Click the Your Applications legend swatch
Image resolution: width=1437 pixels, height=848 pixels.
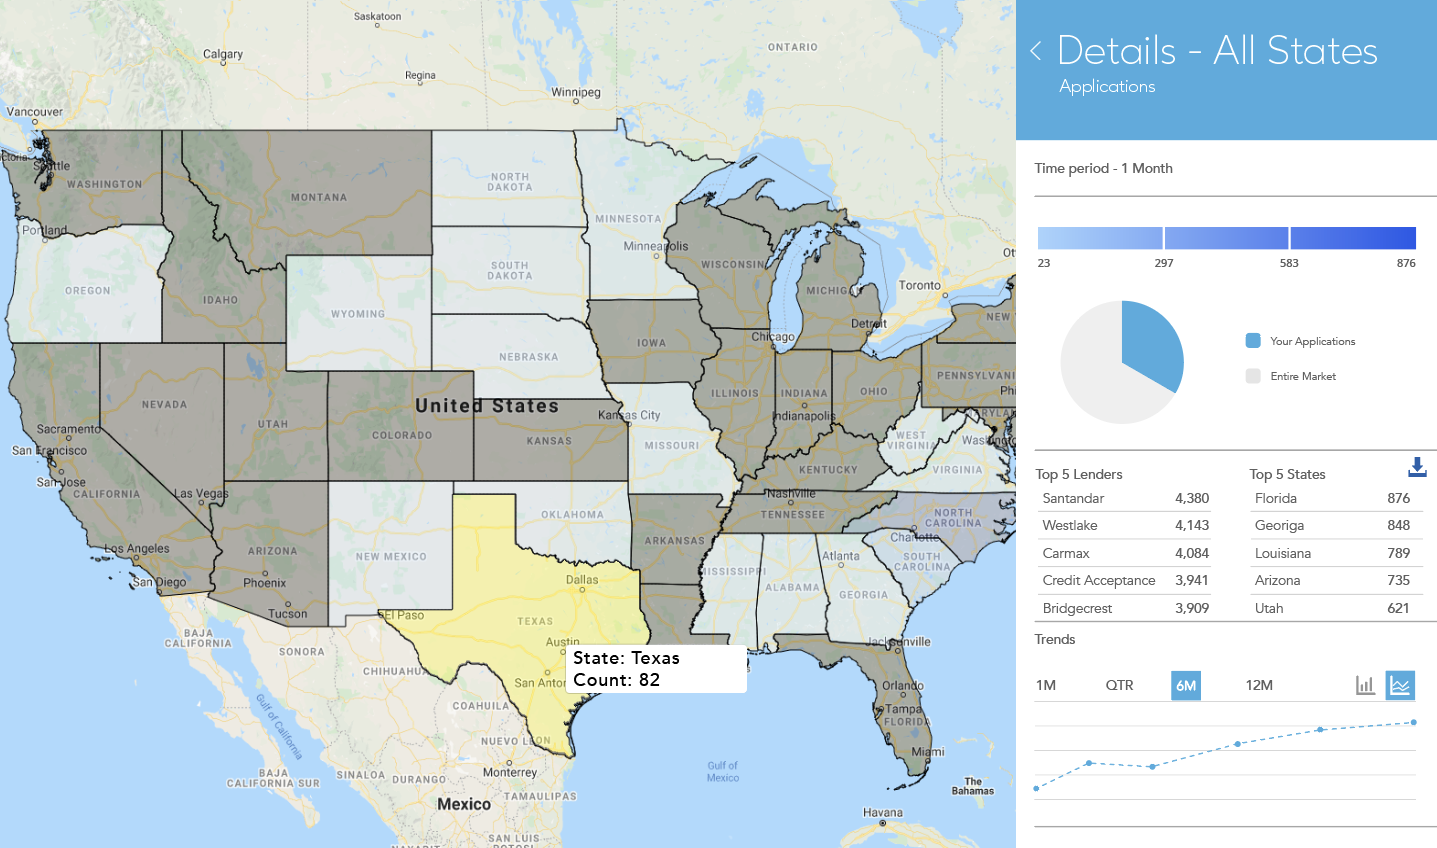point(1253,341)
